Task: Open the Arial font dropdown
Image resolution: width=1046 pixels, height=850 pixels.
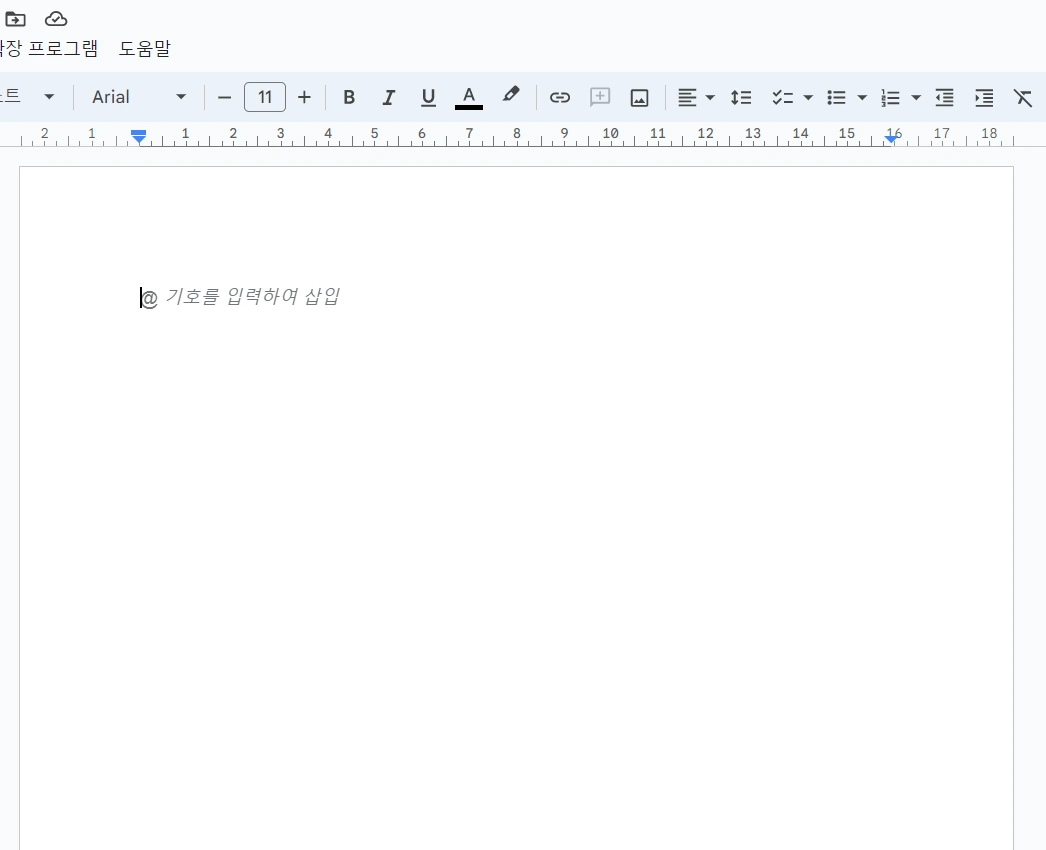Action: click(x=139, y=97)
